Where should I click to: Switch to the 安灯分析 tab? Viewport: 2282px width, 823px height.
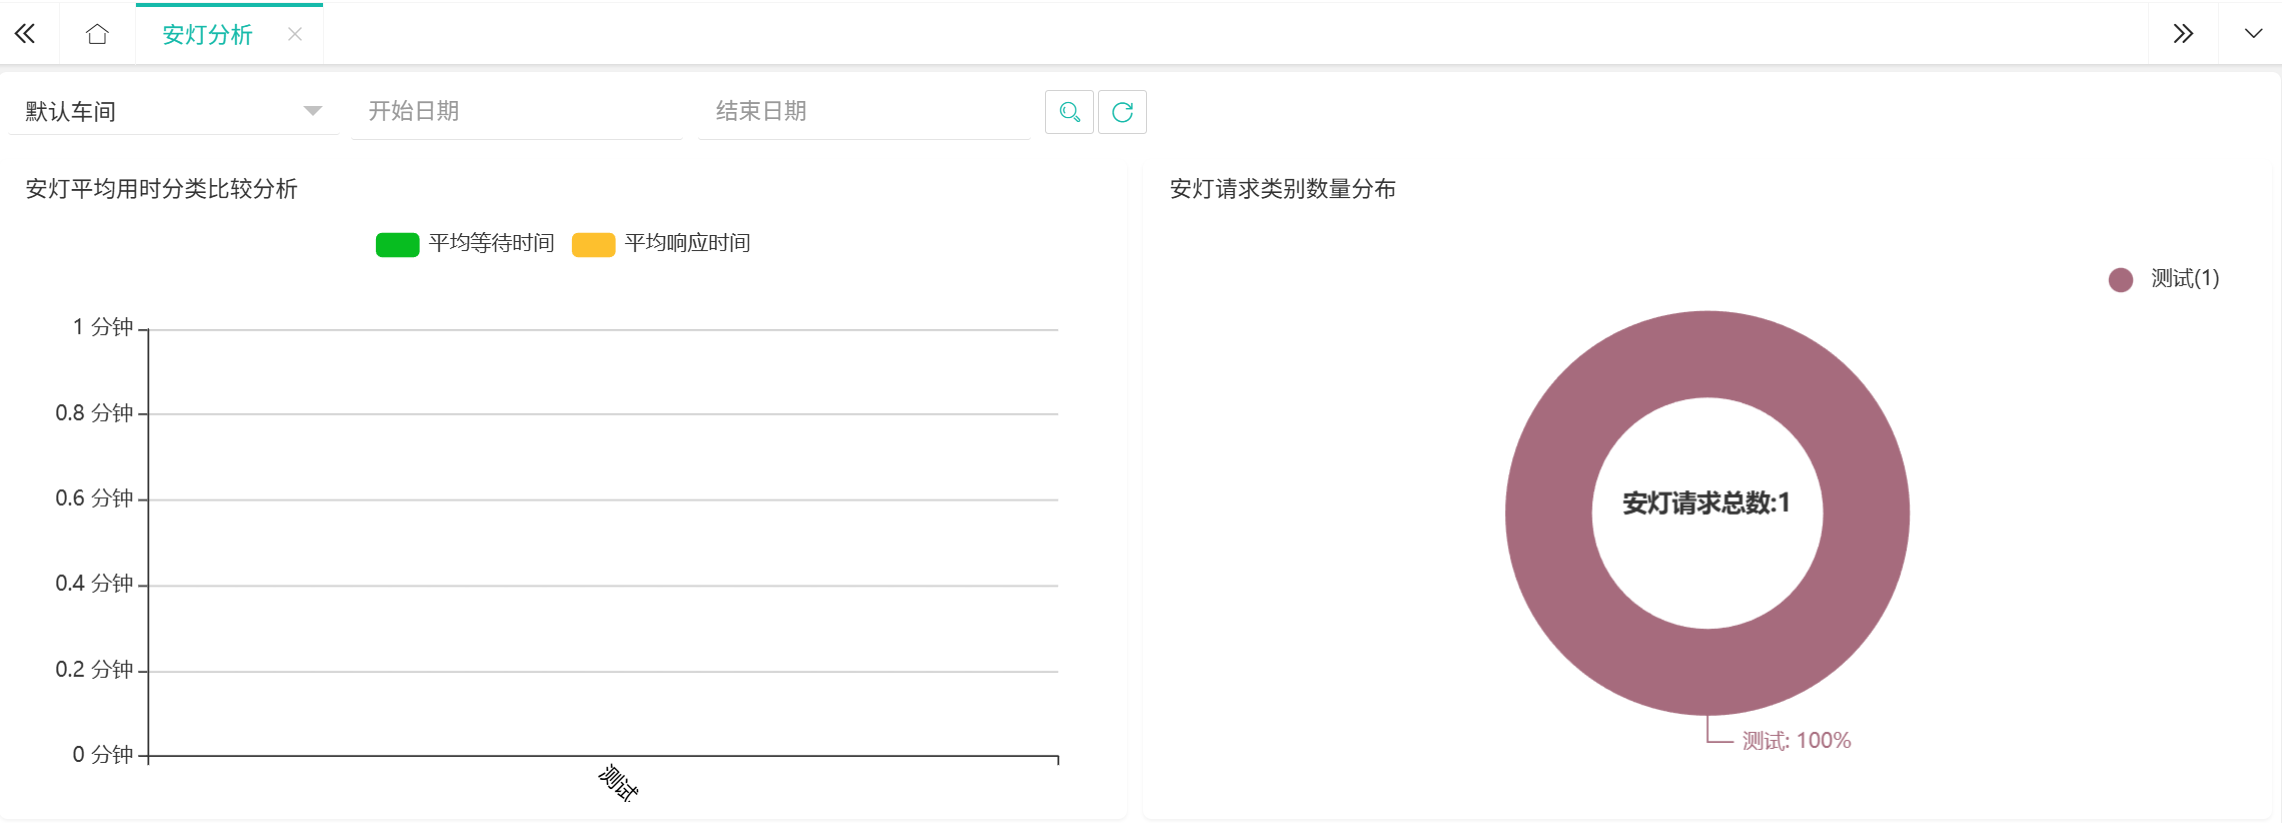pyautogui.click(x=207, y=35)
